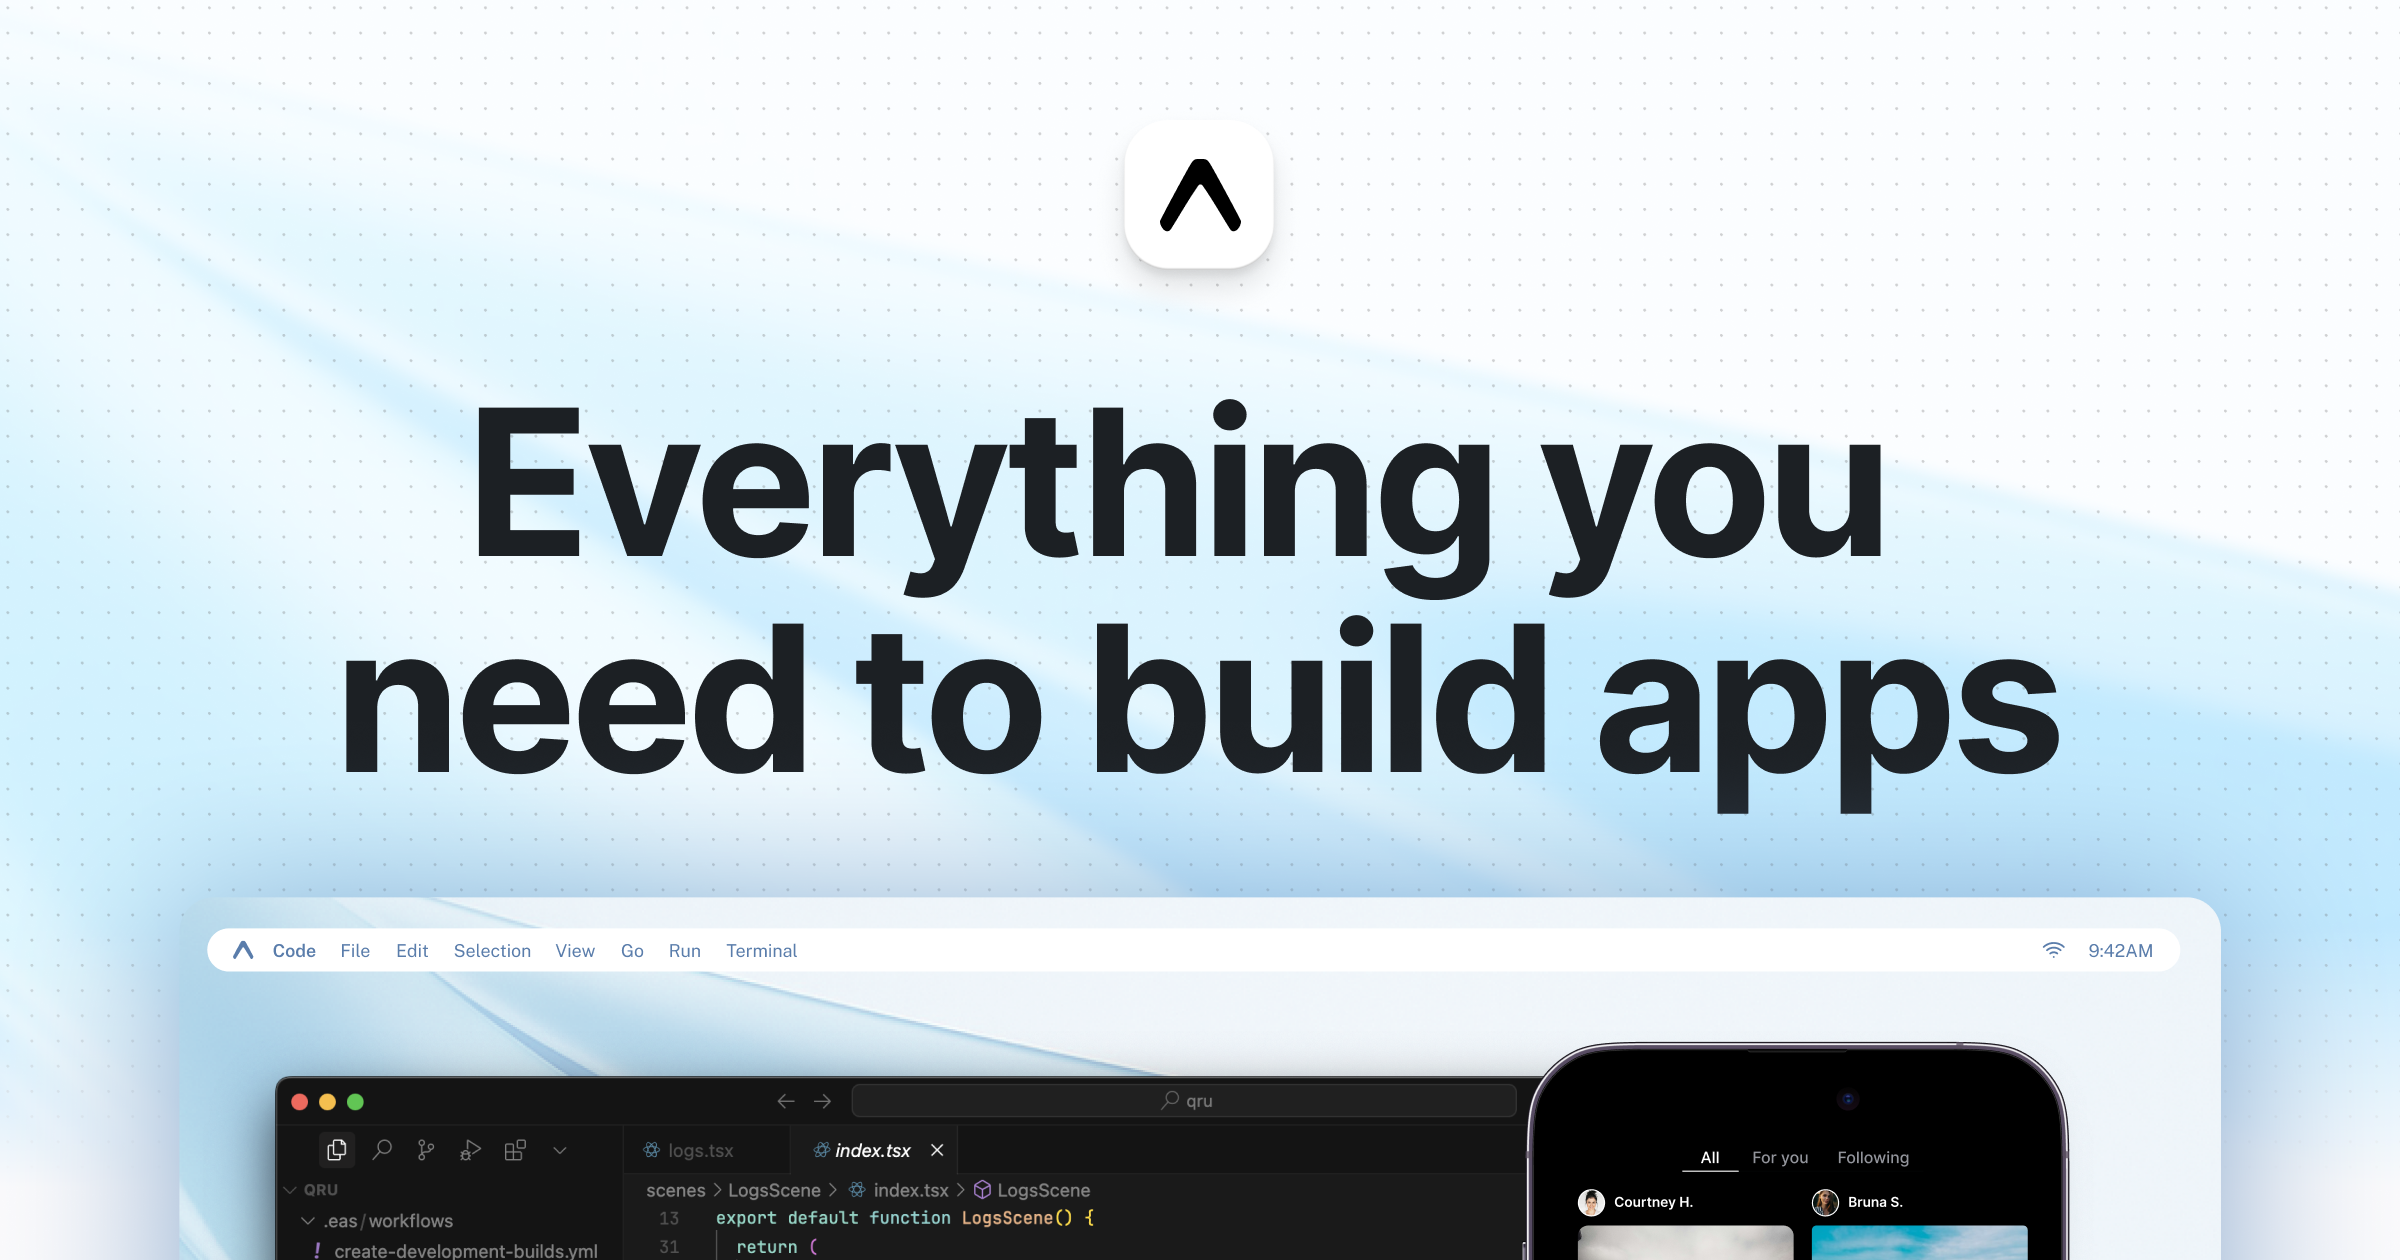
Task: Click inside the qru search field
Action: [x=1186, y=1100]
